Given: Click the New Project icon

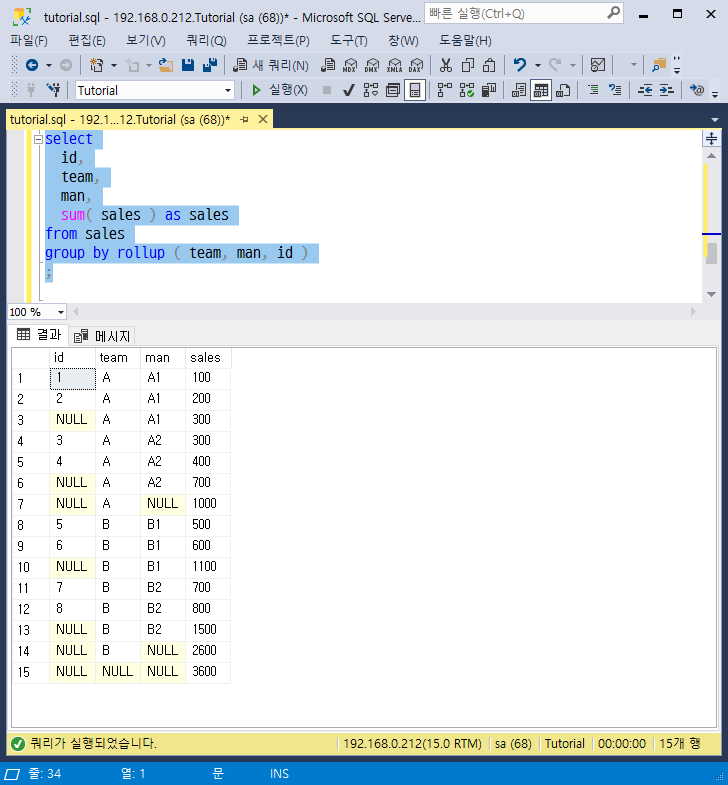Looking at the screenshot, I should [96, 65].
